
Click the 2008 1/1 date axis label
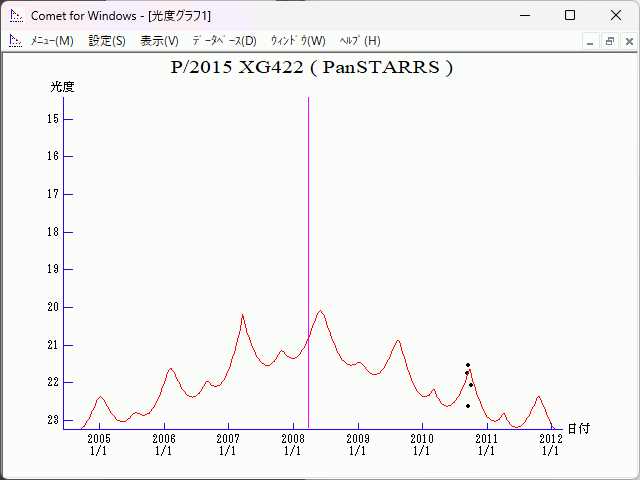pos(292,444)
